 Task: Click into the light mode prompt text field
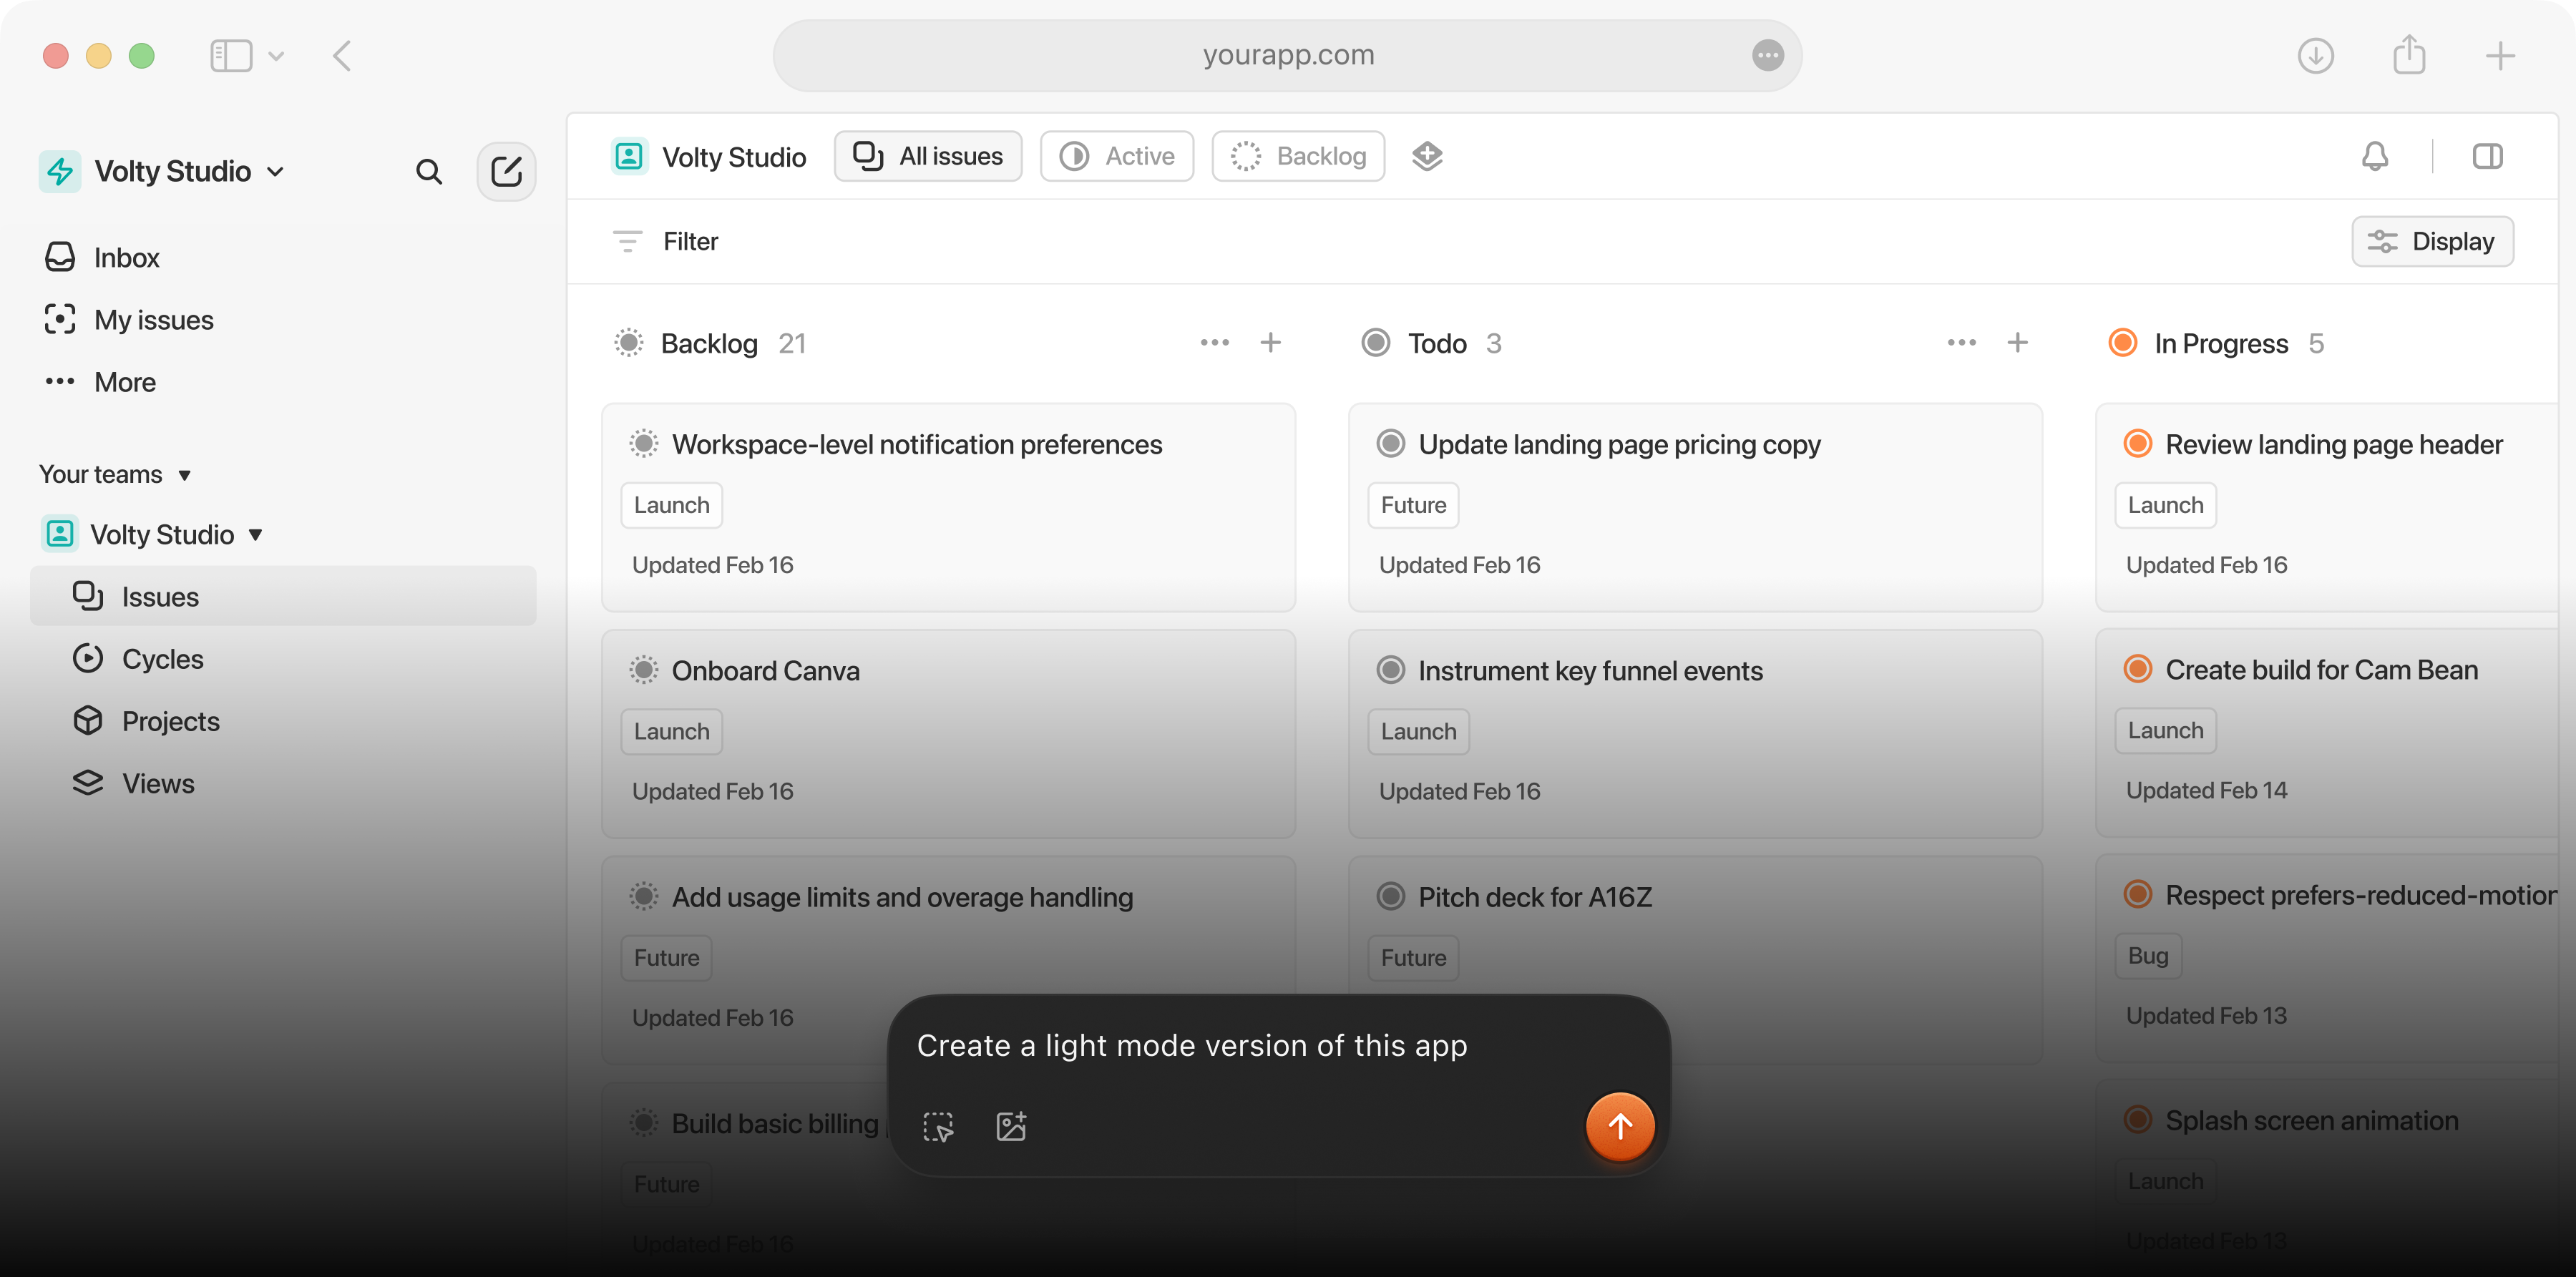[x=1190, y=1045]
